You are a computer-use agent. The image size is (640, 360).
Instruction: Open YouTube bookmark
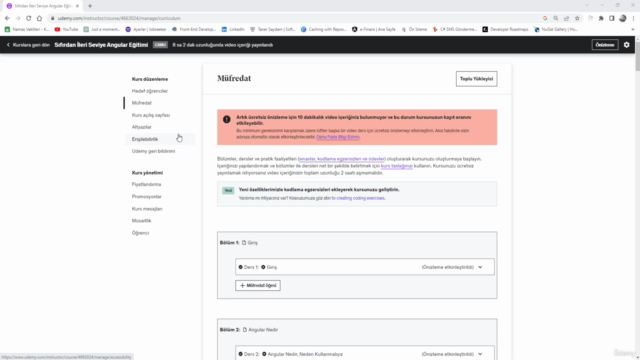click(66, 29)
